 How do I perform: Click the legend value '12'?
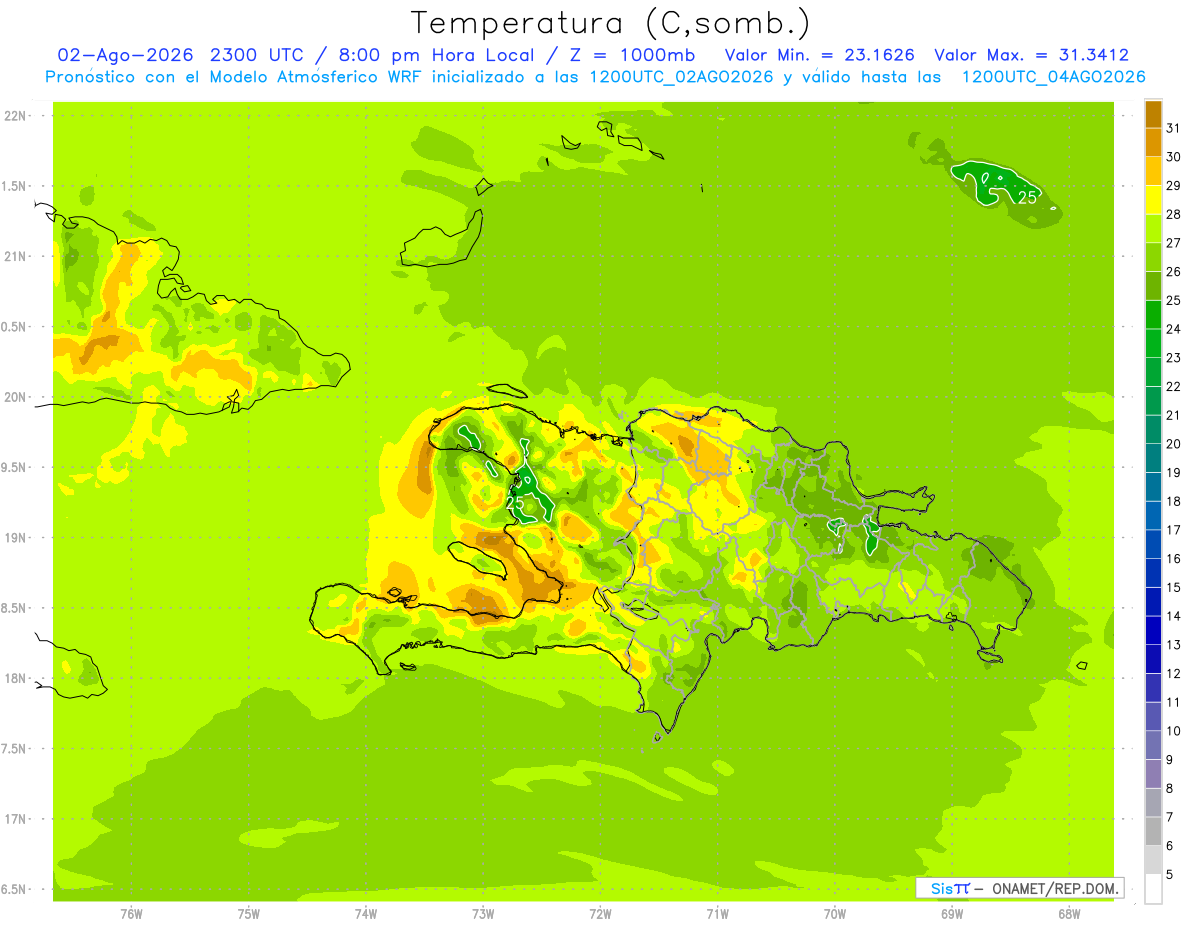pyautogui.click(x=1174, y=674)
